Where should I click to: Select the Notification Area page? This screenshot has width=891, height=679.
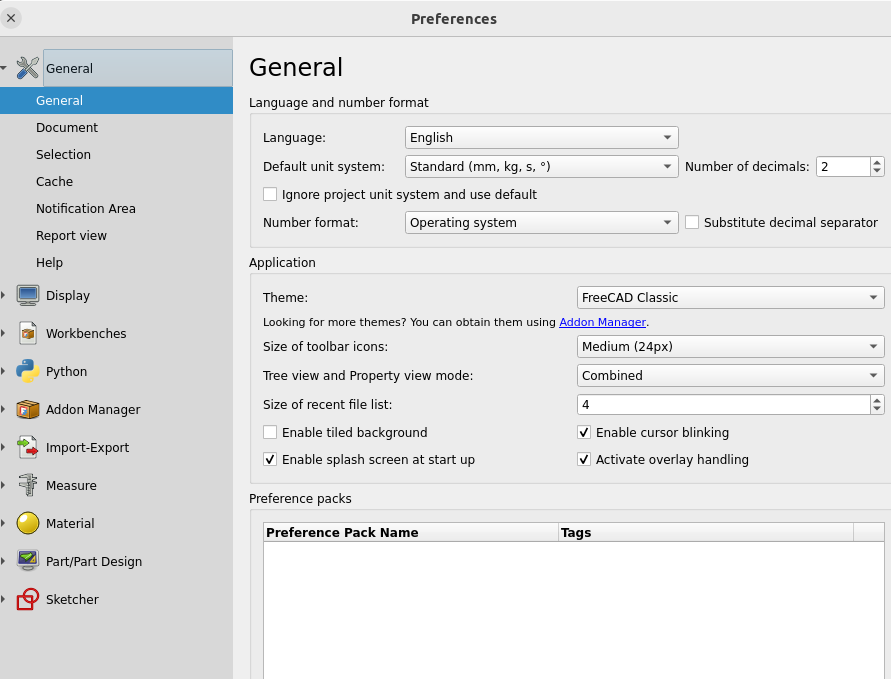(86, 209)
